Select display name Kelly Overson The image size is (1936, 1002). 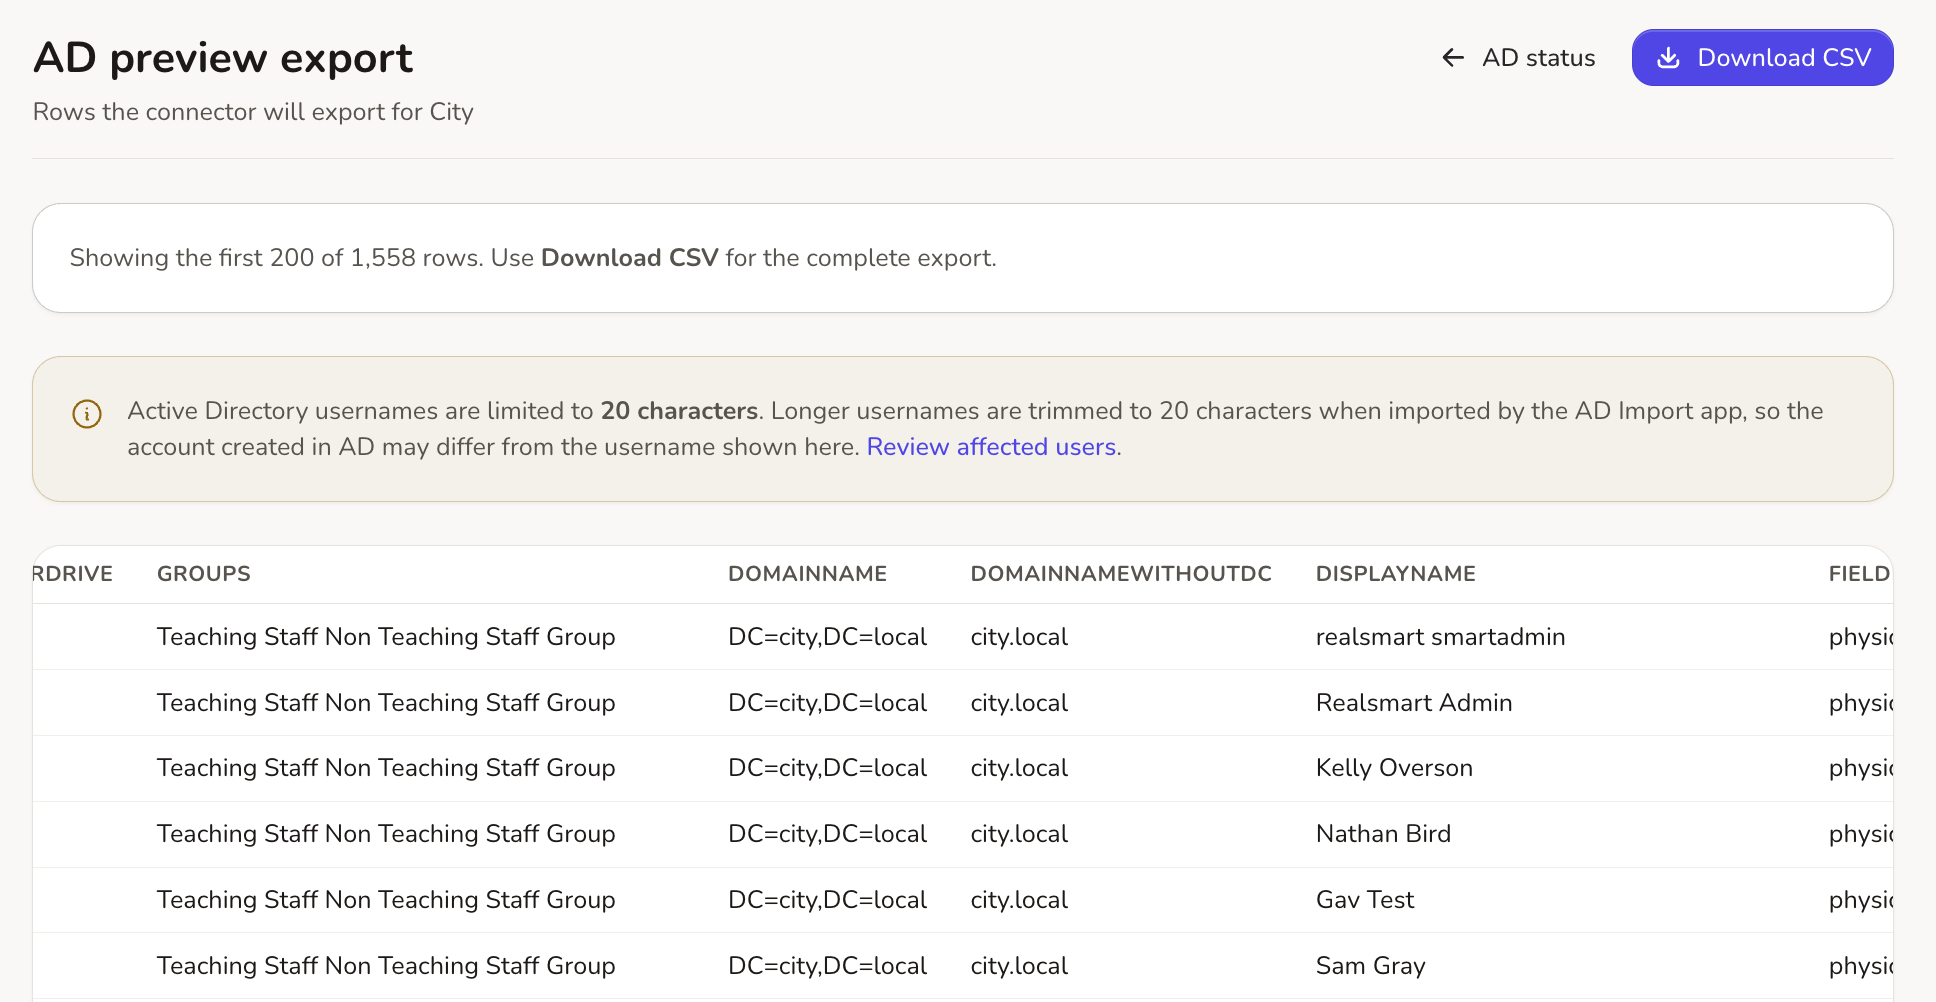click(1394, 768)
